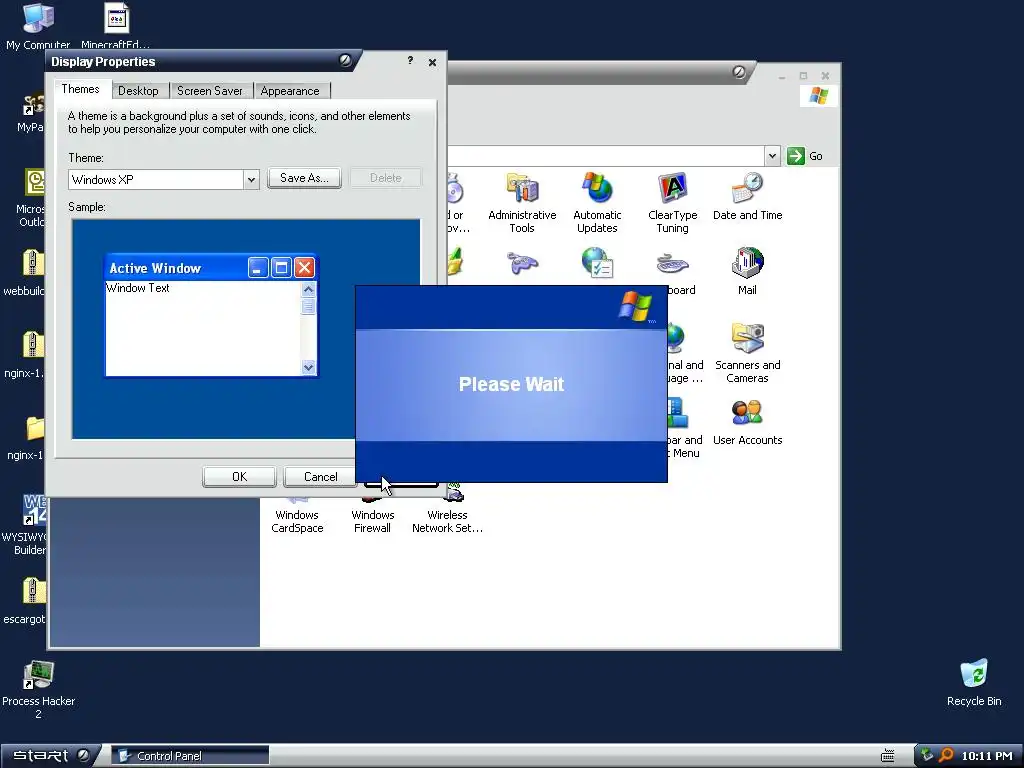
Task: Click Save As button for theme
Action: (304, 178)
